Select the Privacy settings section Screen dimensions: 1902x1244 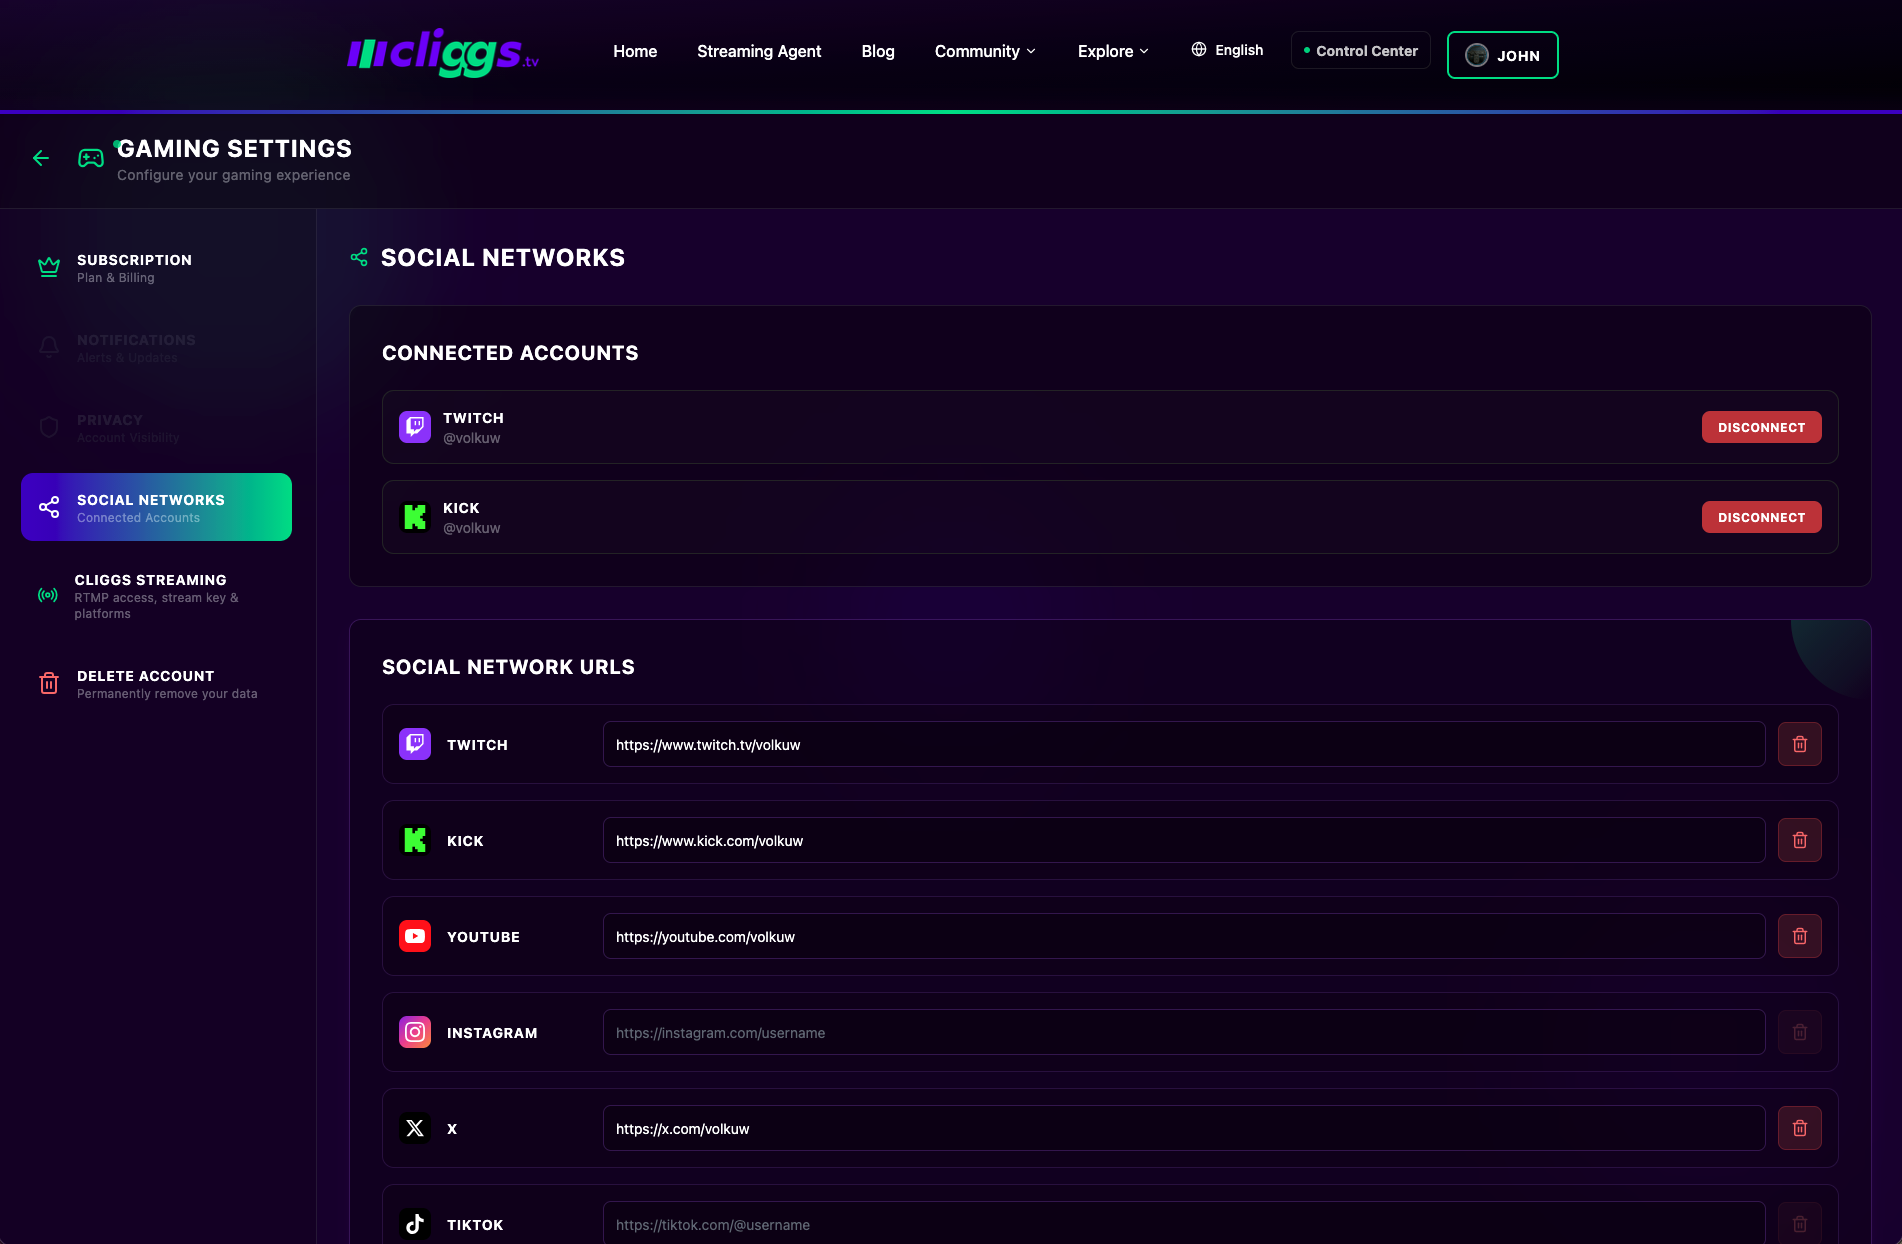pos(156,427)
